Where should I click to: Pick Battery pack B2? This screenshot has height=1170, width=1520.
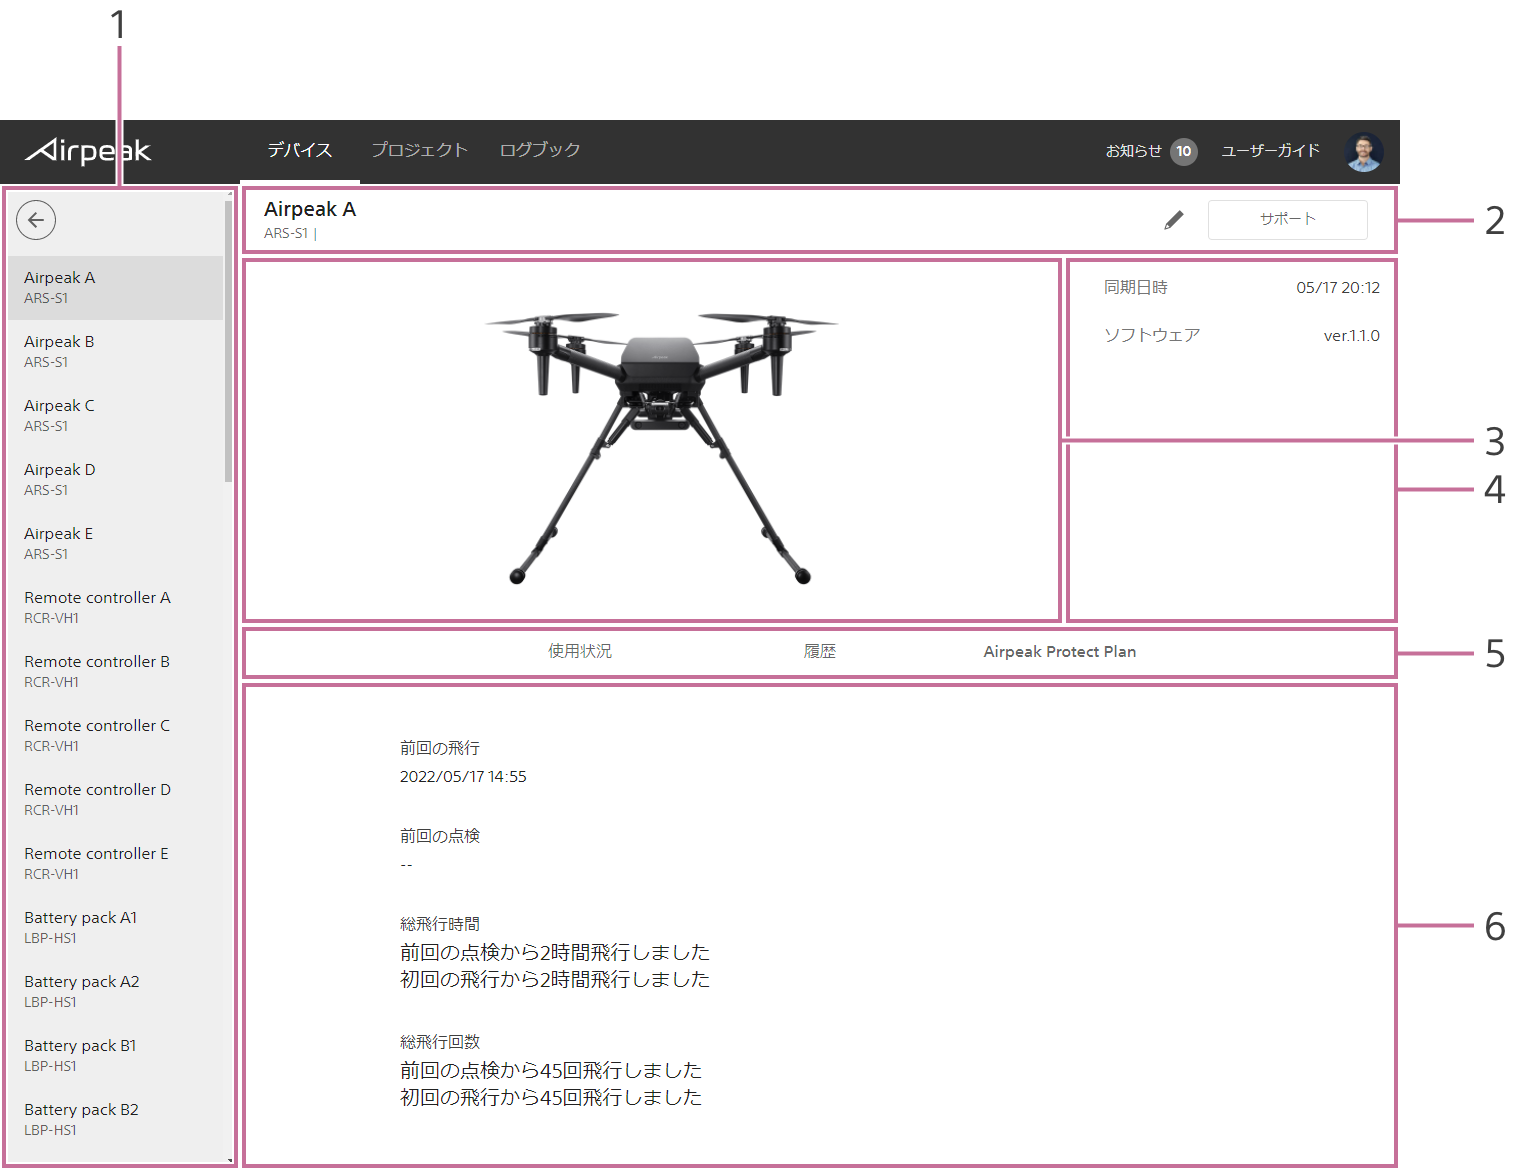[116, 1120]
